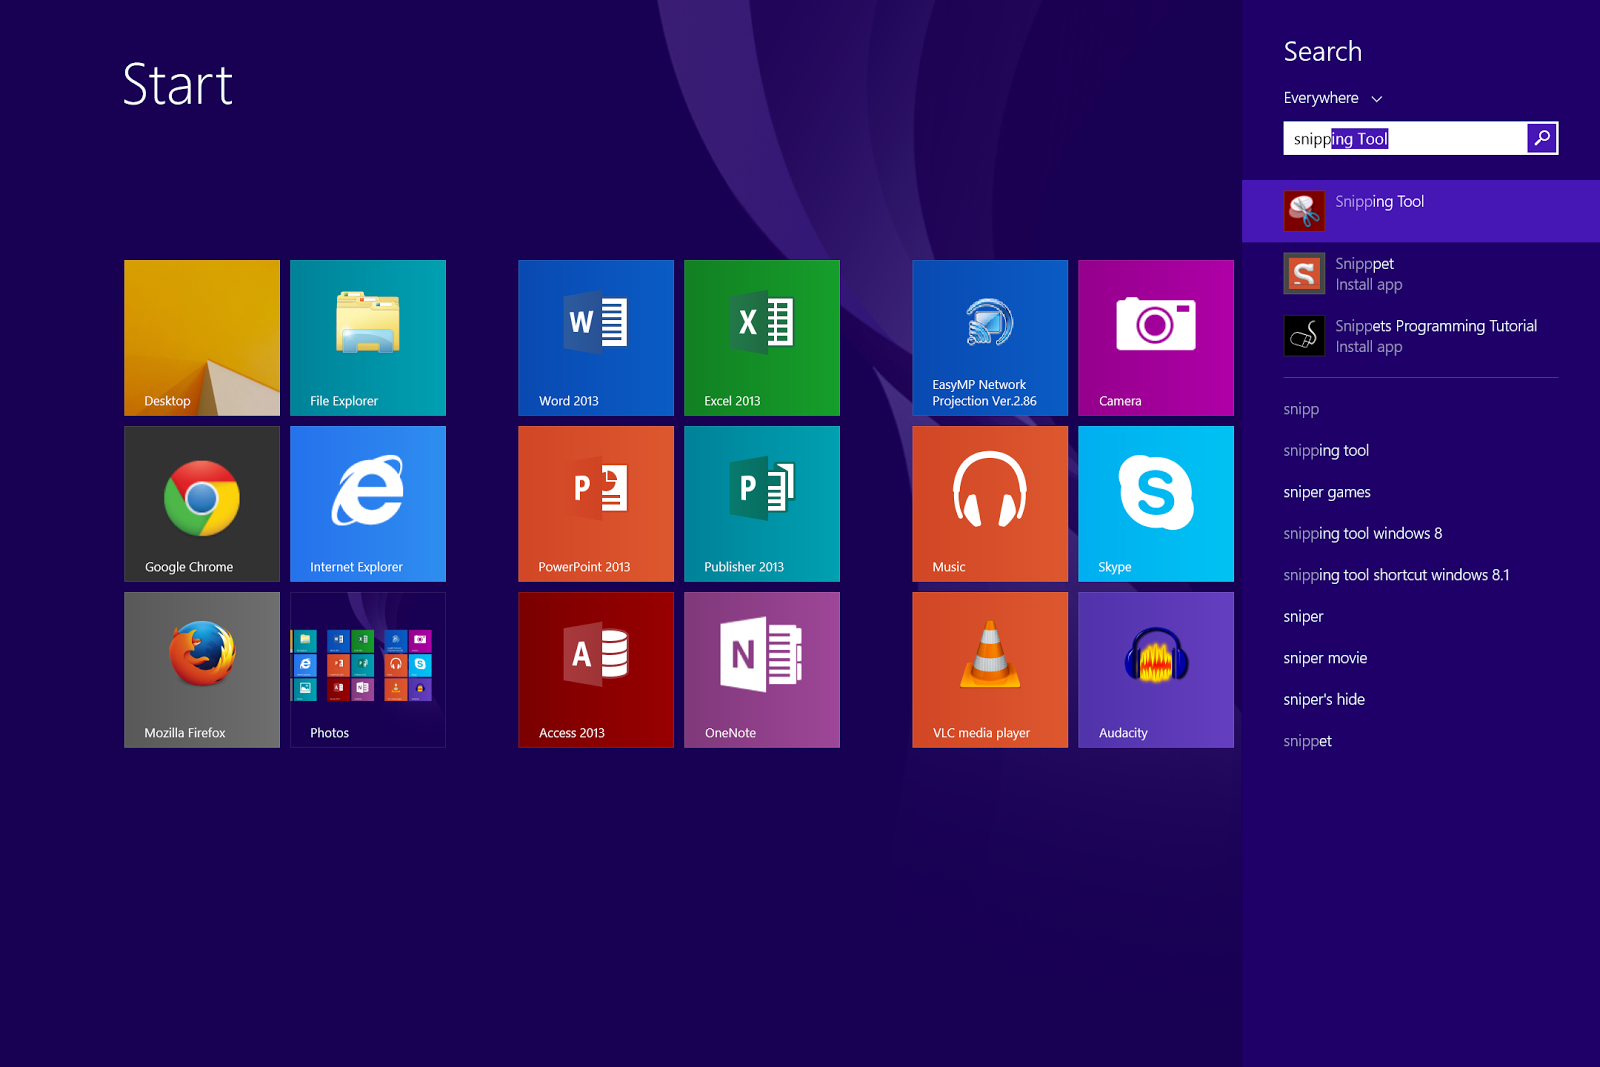Click the search magnifier button
This screenshot has width=1600, height=1067.
[x=1542, y=138]
